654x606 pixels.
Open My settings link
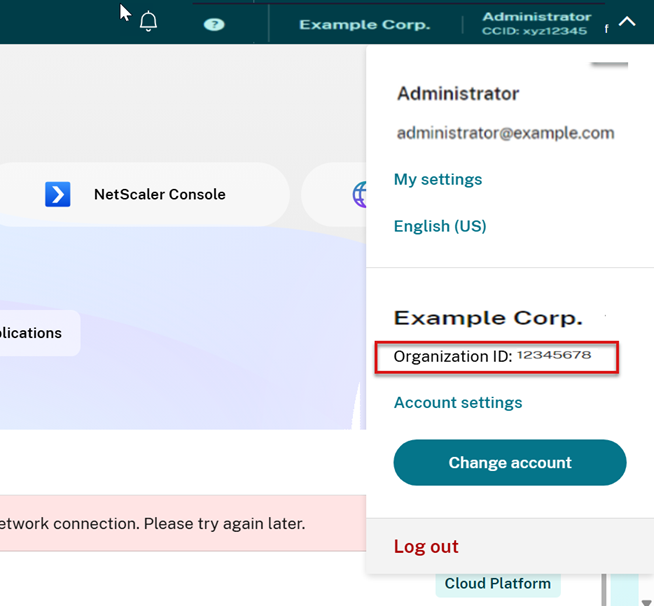pos(438,179)
